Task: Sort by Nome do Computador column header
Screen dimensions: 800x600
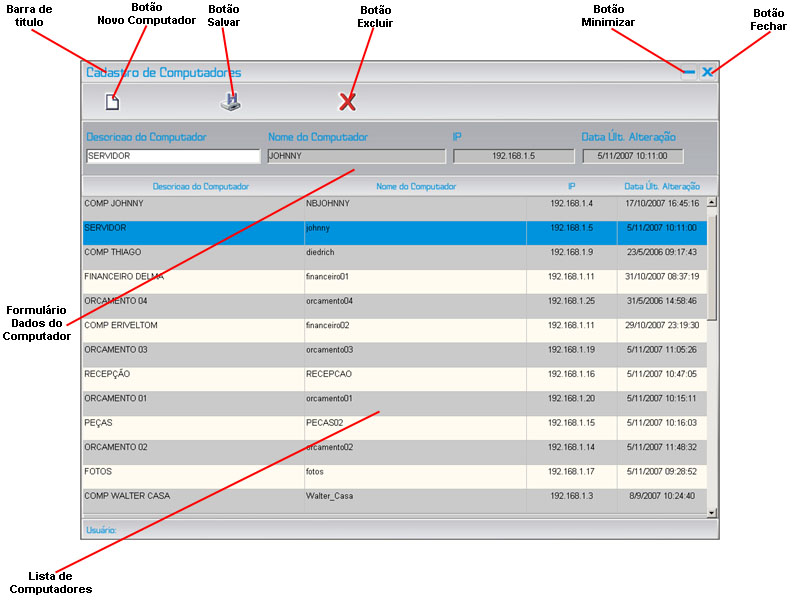Action: click(x=416, y=186)
